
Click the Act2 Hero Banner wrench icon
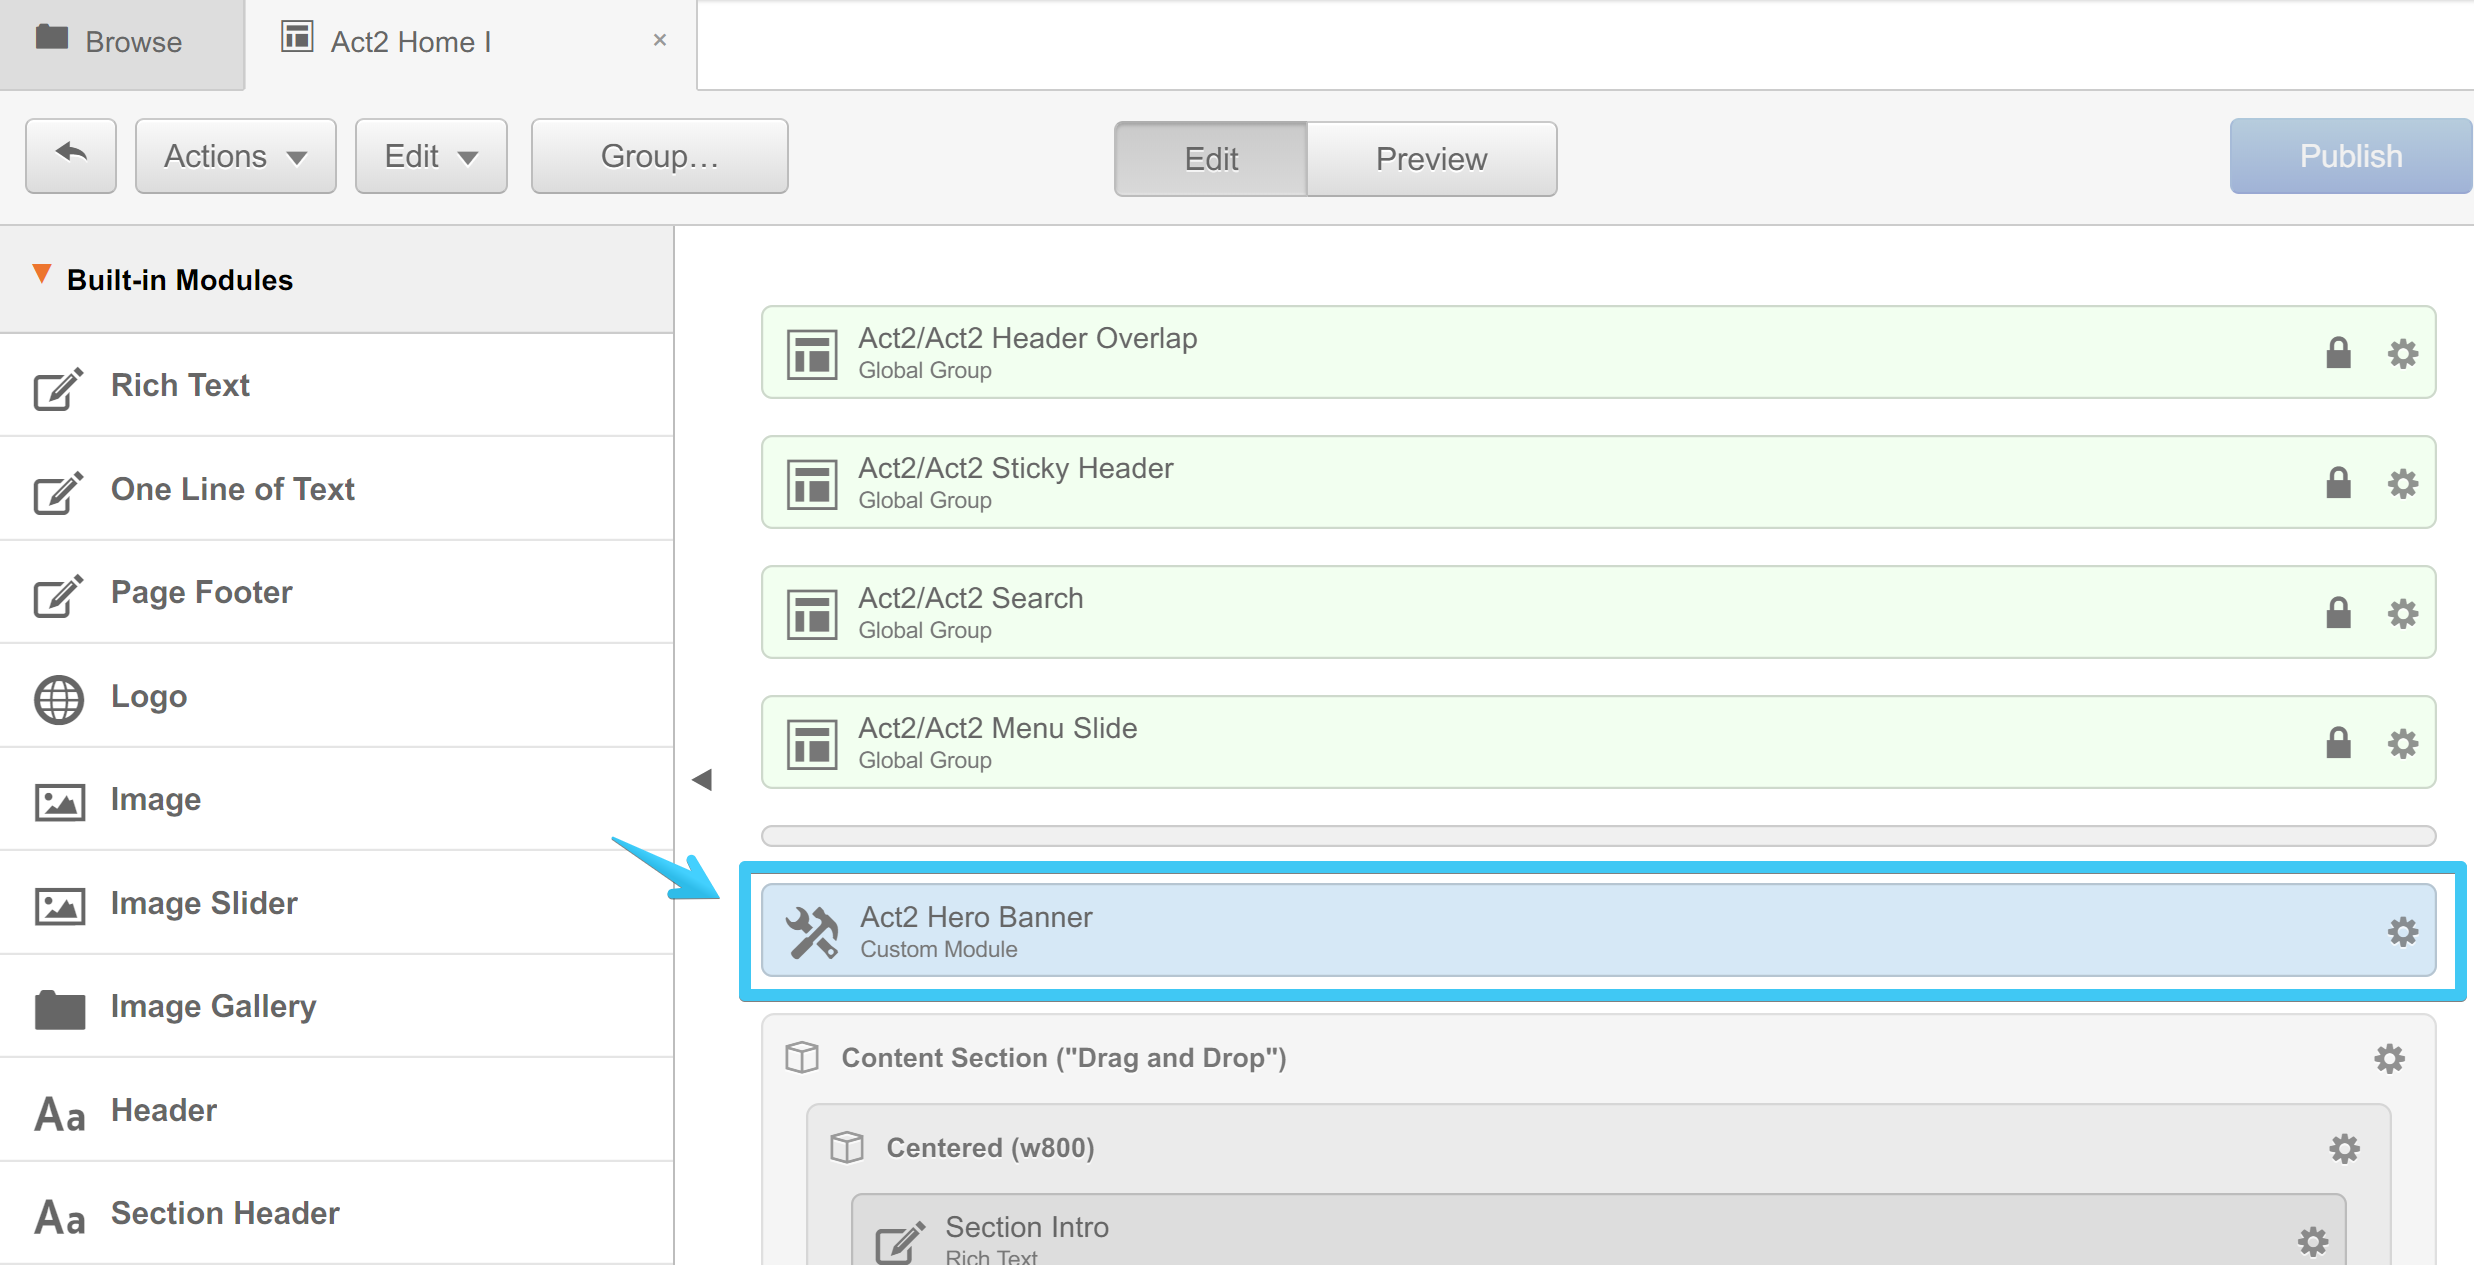[811, 932]
